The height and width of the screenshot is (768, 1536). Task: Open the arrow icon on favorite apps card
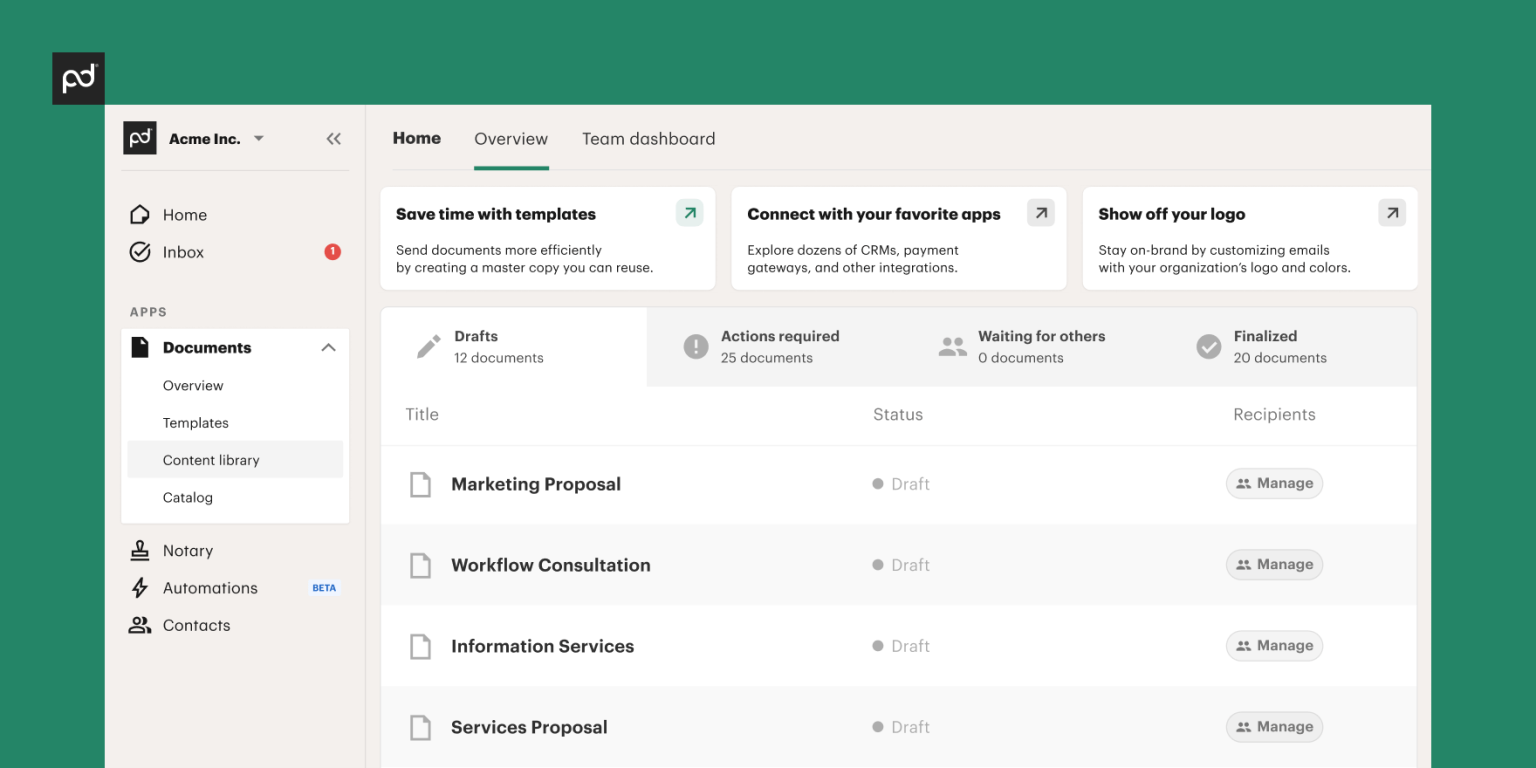[1041, 213]
